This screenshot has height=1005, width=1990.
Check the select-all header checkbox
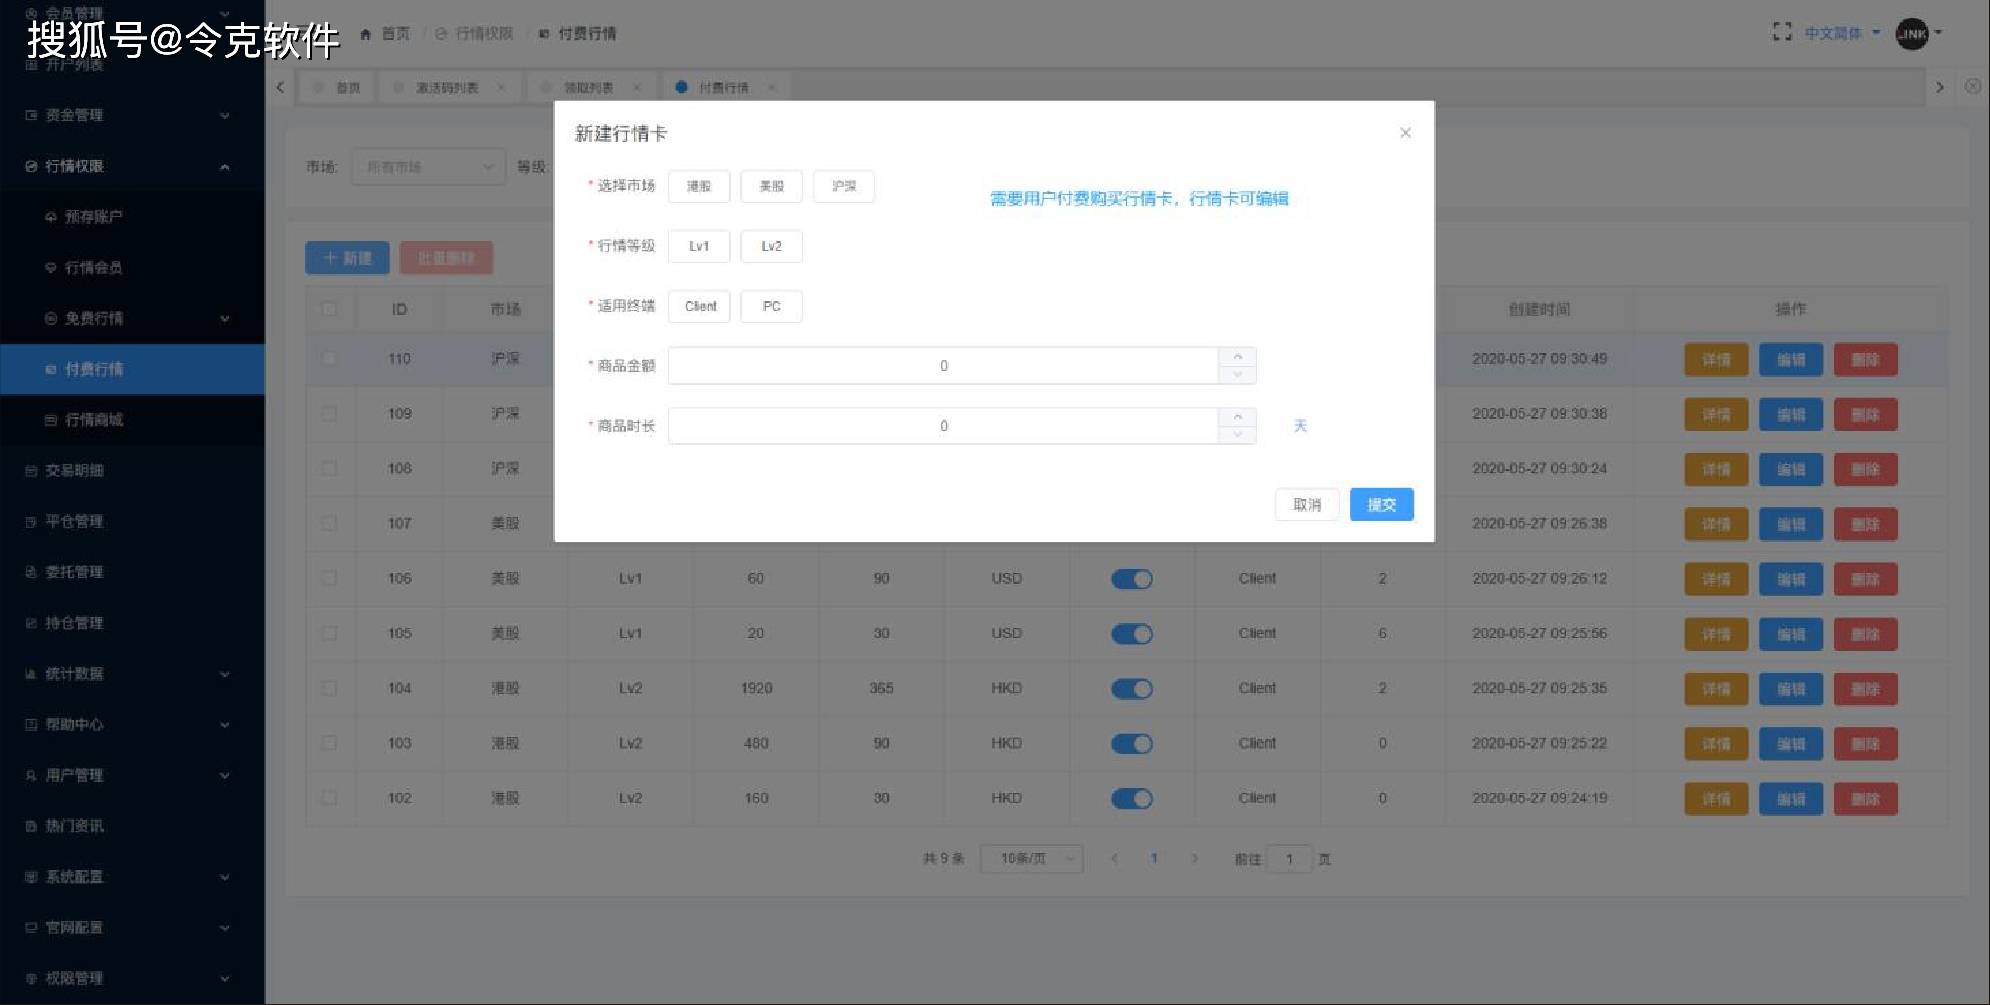point(329,309)
